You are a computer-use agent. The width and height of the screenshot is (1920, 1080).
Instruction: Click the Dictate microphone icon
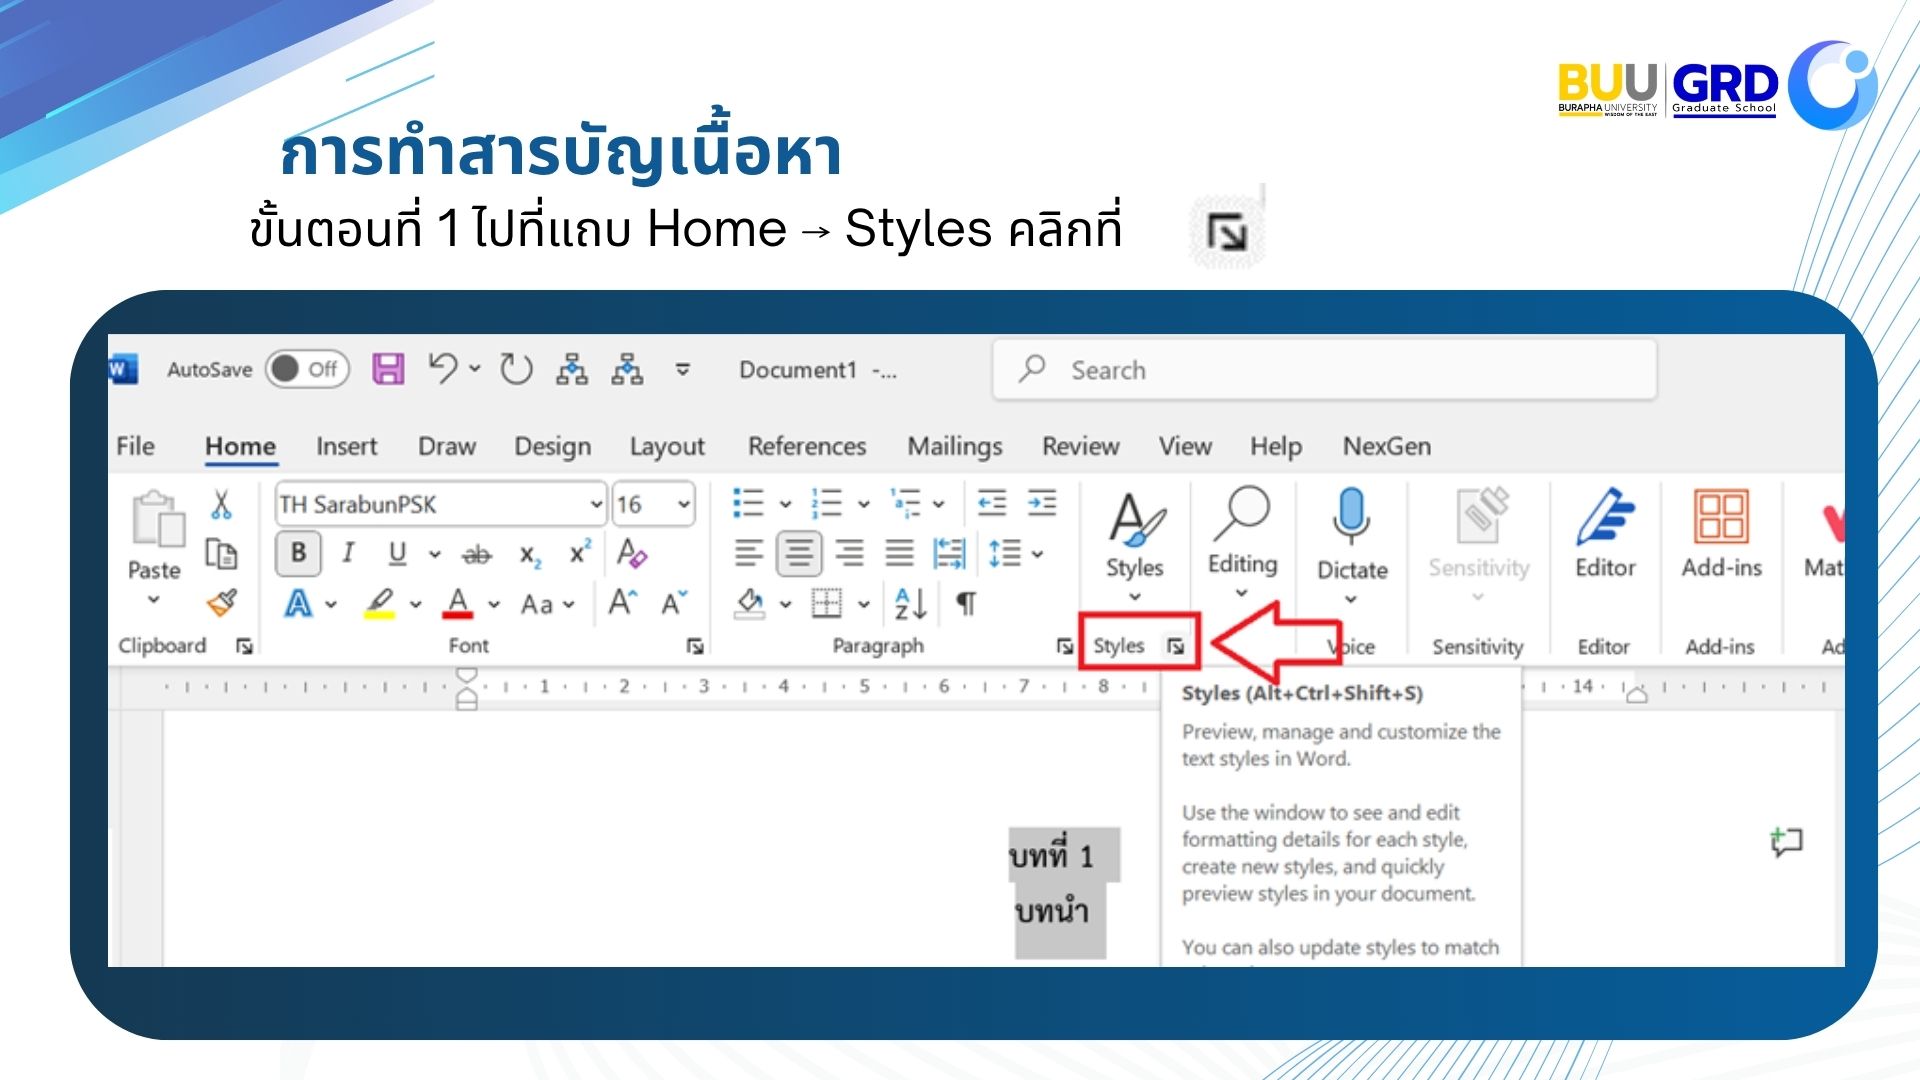(x=1350, y=515)
